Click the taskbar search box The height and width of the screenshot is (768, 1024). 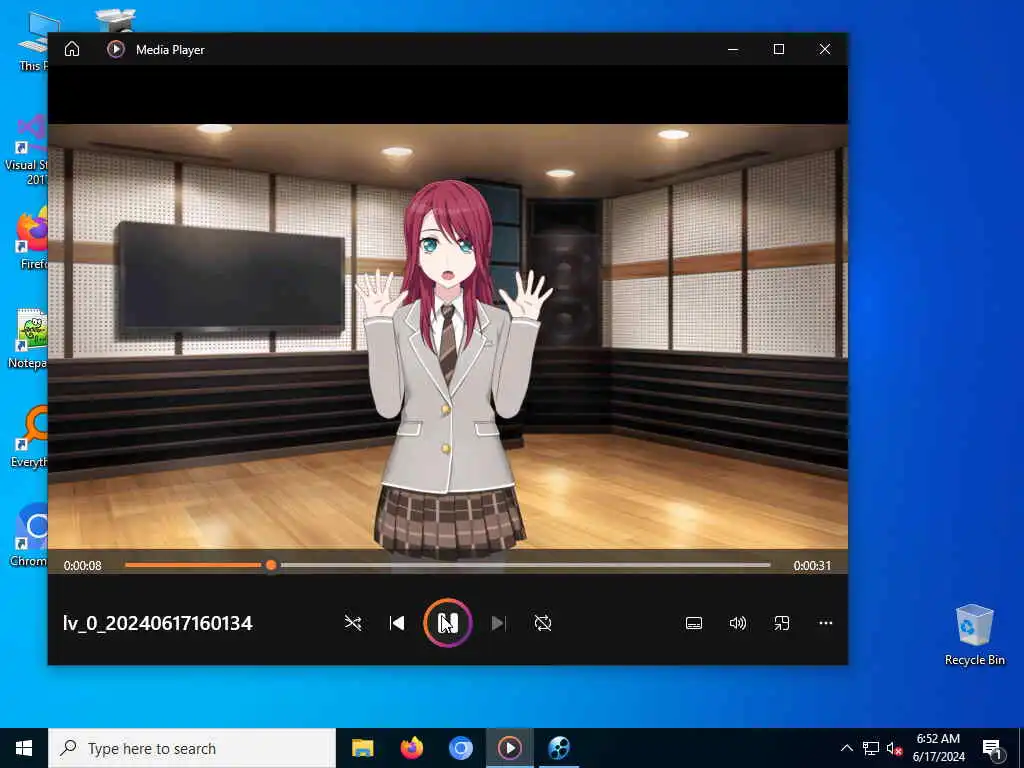pyautogui.click(x=192, y=748)
